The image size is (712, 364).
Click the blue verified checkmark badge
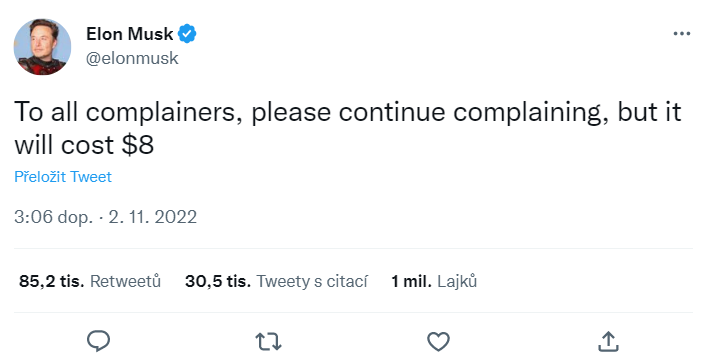tap(187, 34)
